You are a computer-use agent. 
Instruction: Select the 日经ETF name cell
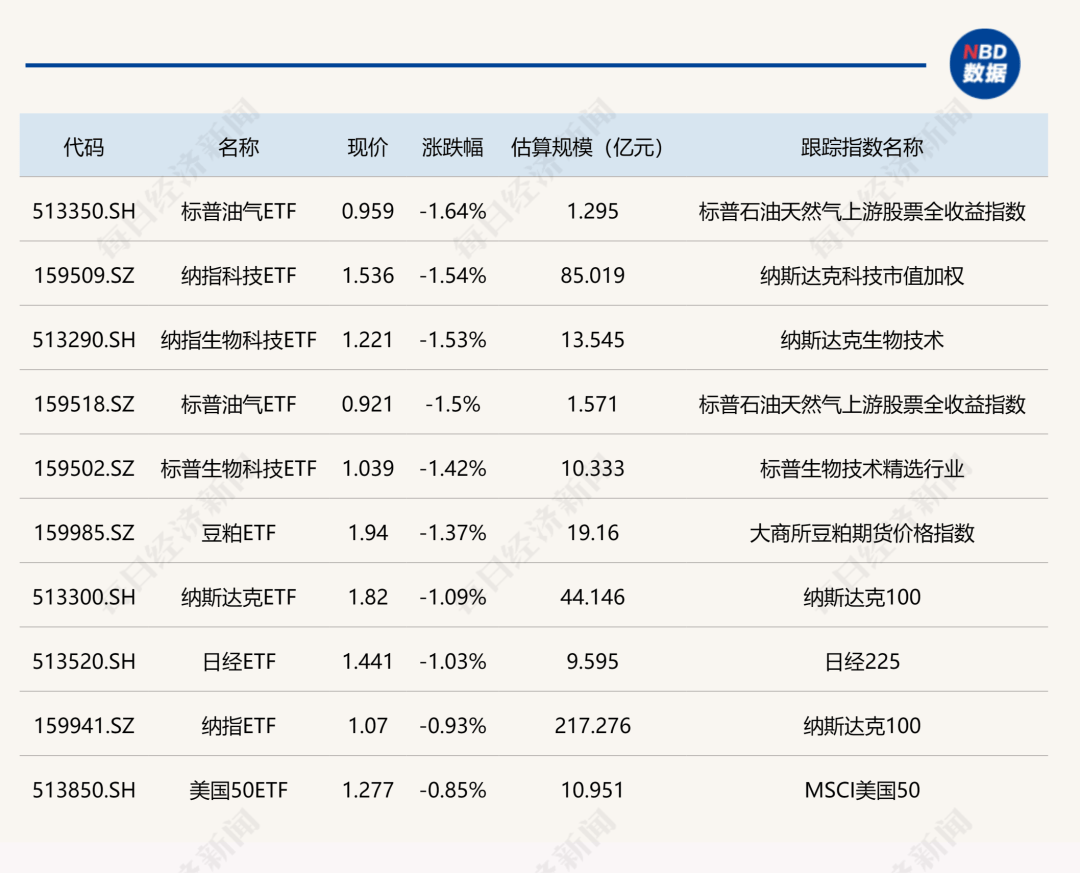(238, 661)
